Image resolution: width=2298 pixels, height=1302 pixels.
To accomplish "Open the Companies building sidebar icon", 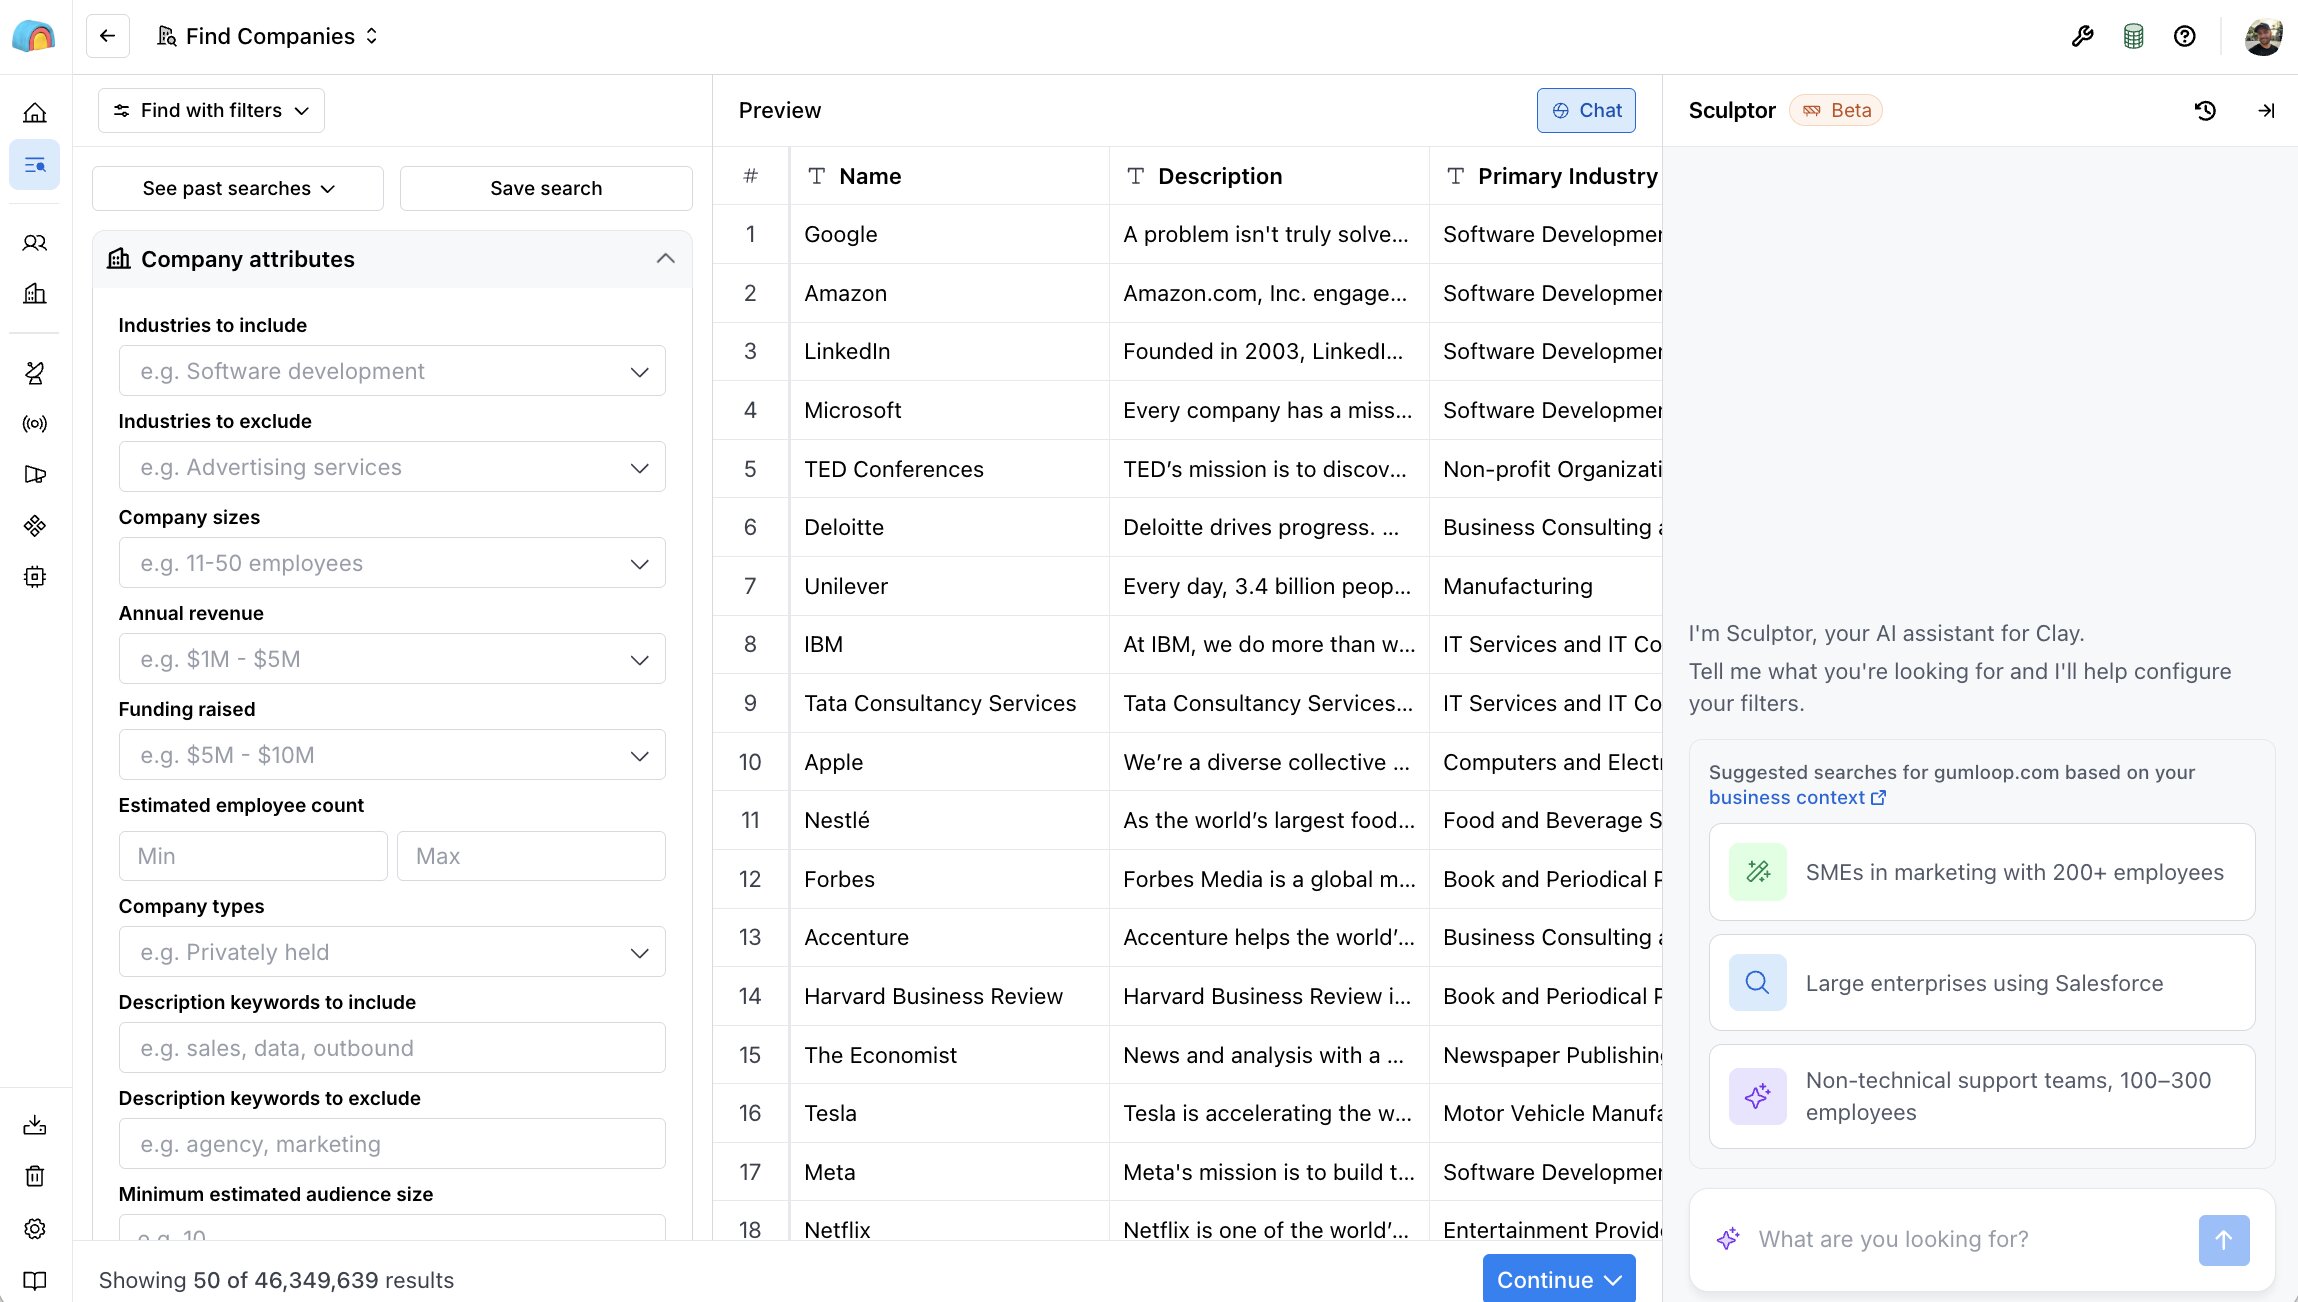I will click(35, 294).
